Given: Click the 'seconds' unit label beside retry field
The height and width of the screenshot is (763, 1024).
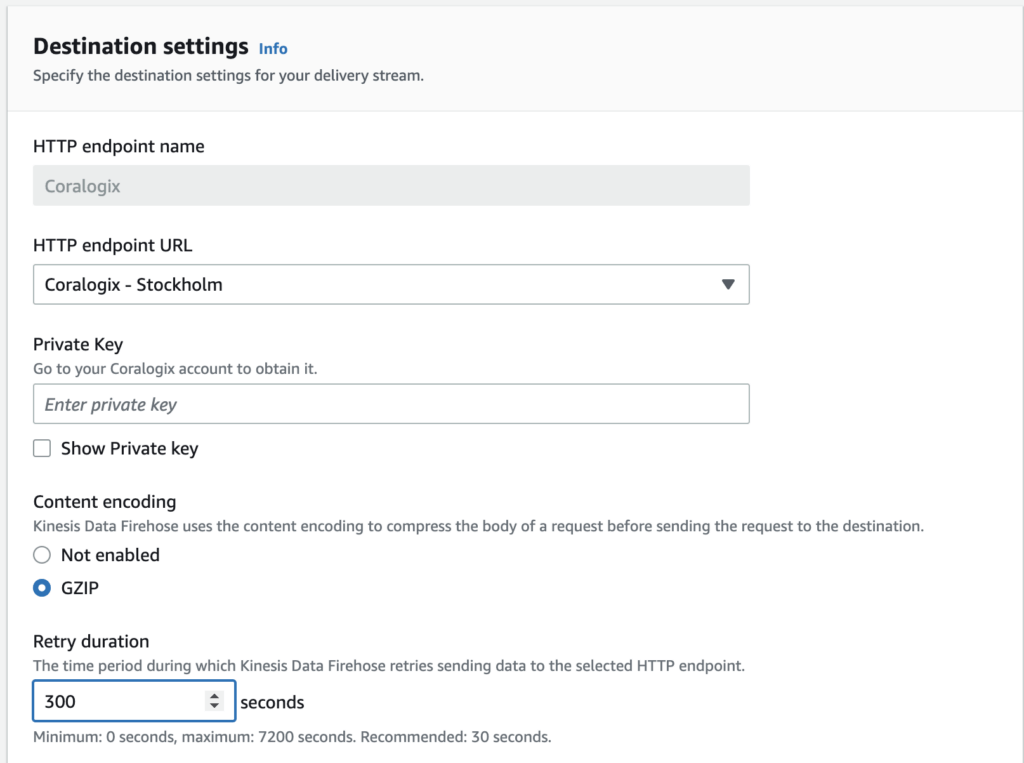Looking at the screenshot, I should click(x=272, y=702).
